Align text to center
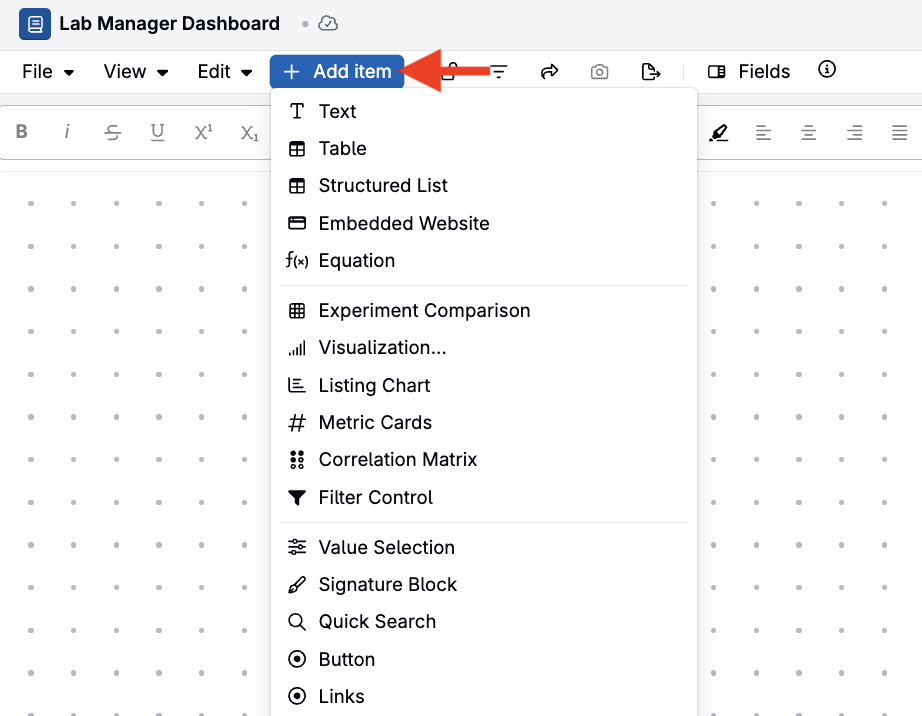Screen dimensions: 922x716 pos(809,133)
